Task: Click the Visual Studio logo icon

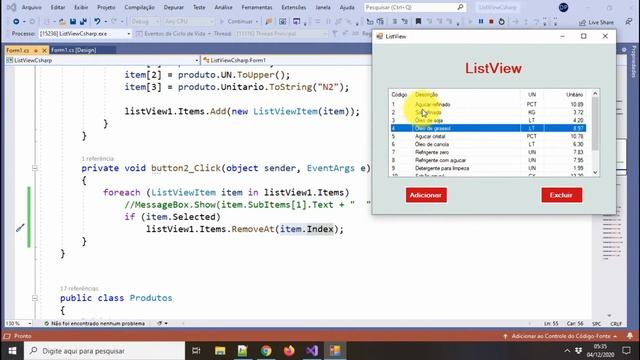Action: point(11,7)
